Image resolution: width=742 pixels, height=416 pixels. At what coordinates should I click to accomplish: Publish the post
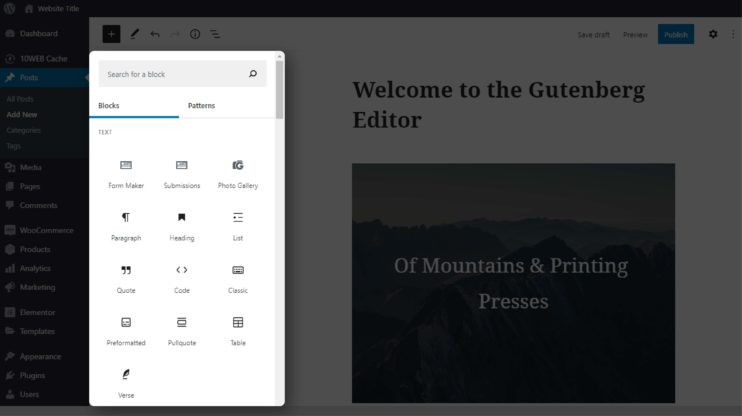(x=676, y=34)
